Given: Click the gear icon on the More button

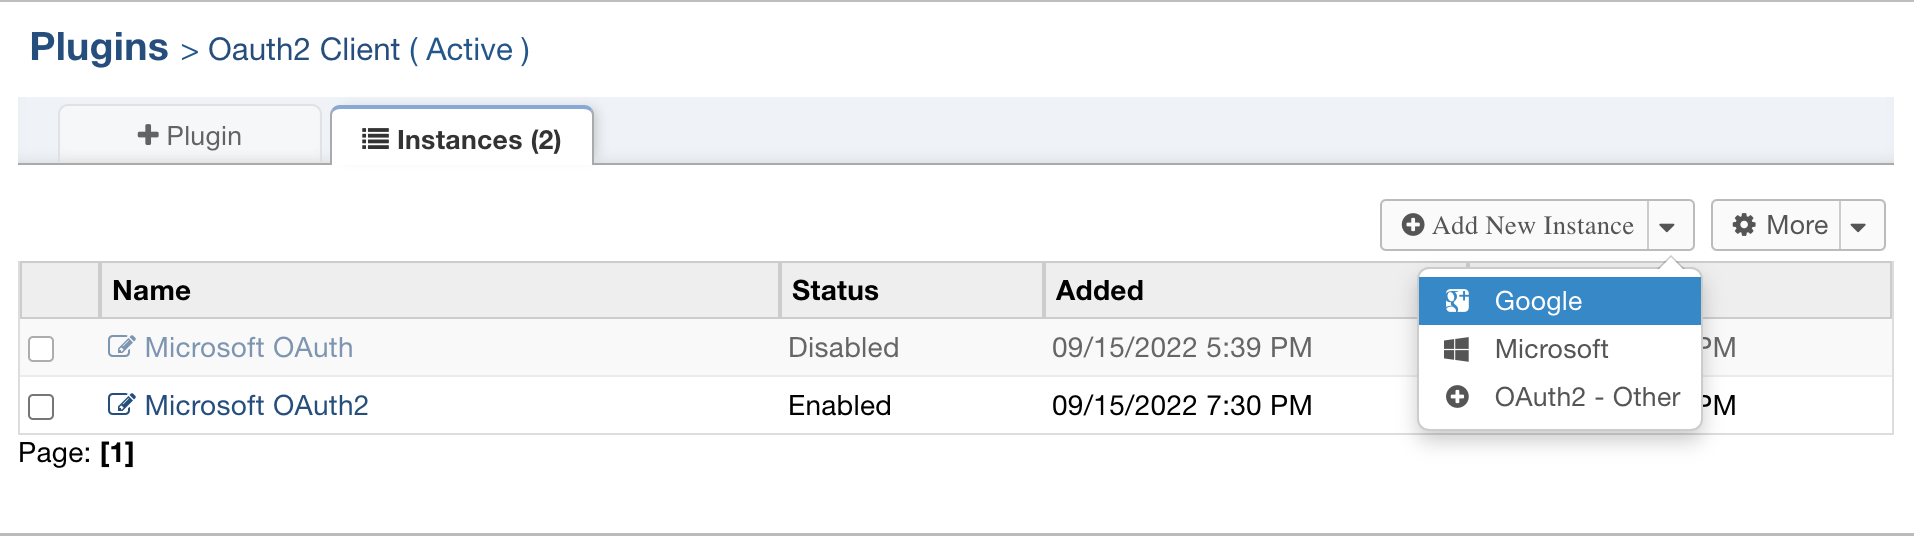Looking at the screenshot, I should [x=1744, y=225].
